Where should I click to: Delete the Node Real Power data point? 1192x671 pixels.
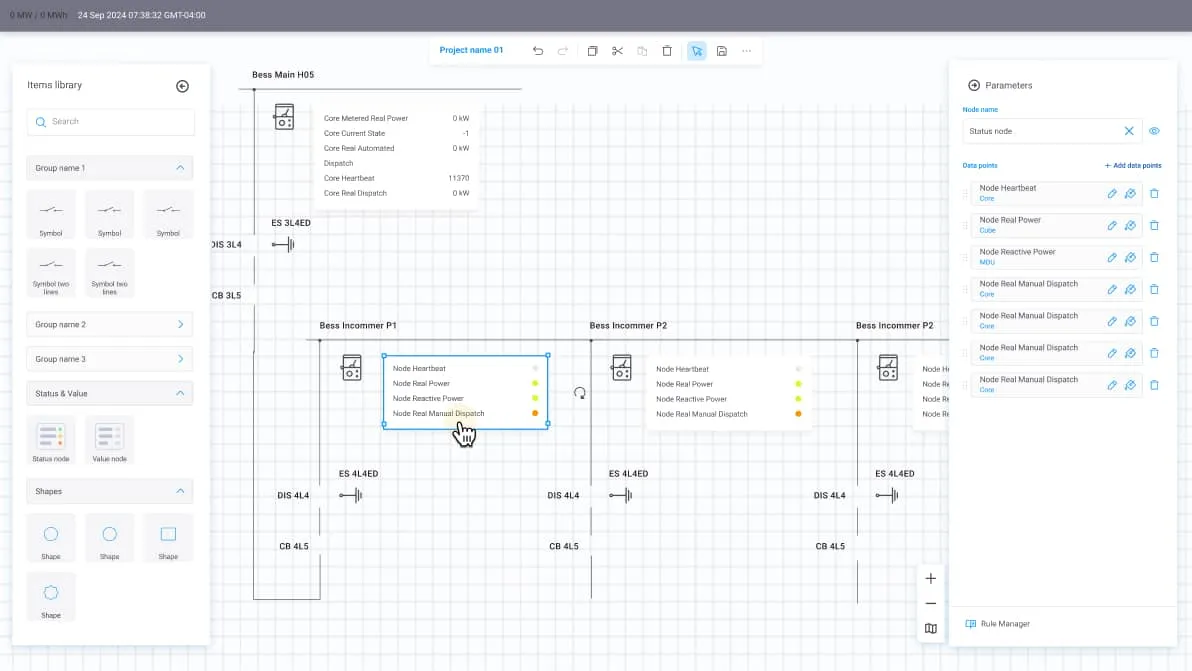pyautogui.click(x=1154, y=226)
